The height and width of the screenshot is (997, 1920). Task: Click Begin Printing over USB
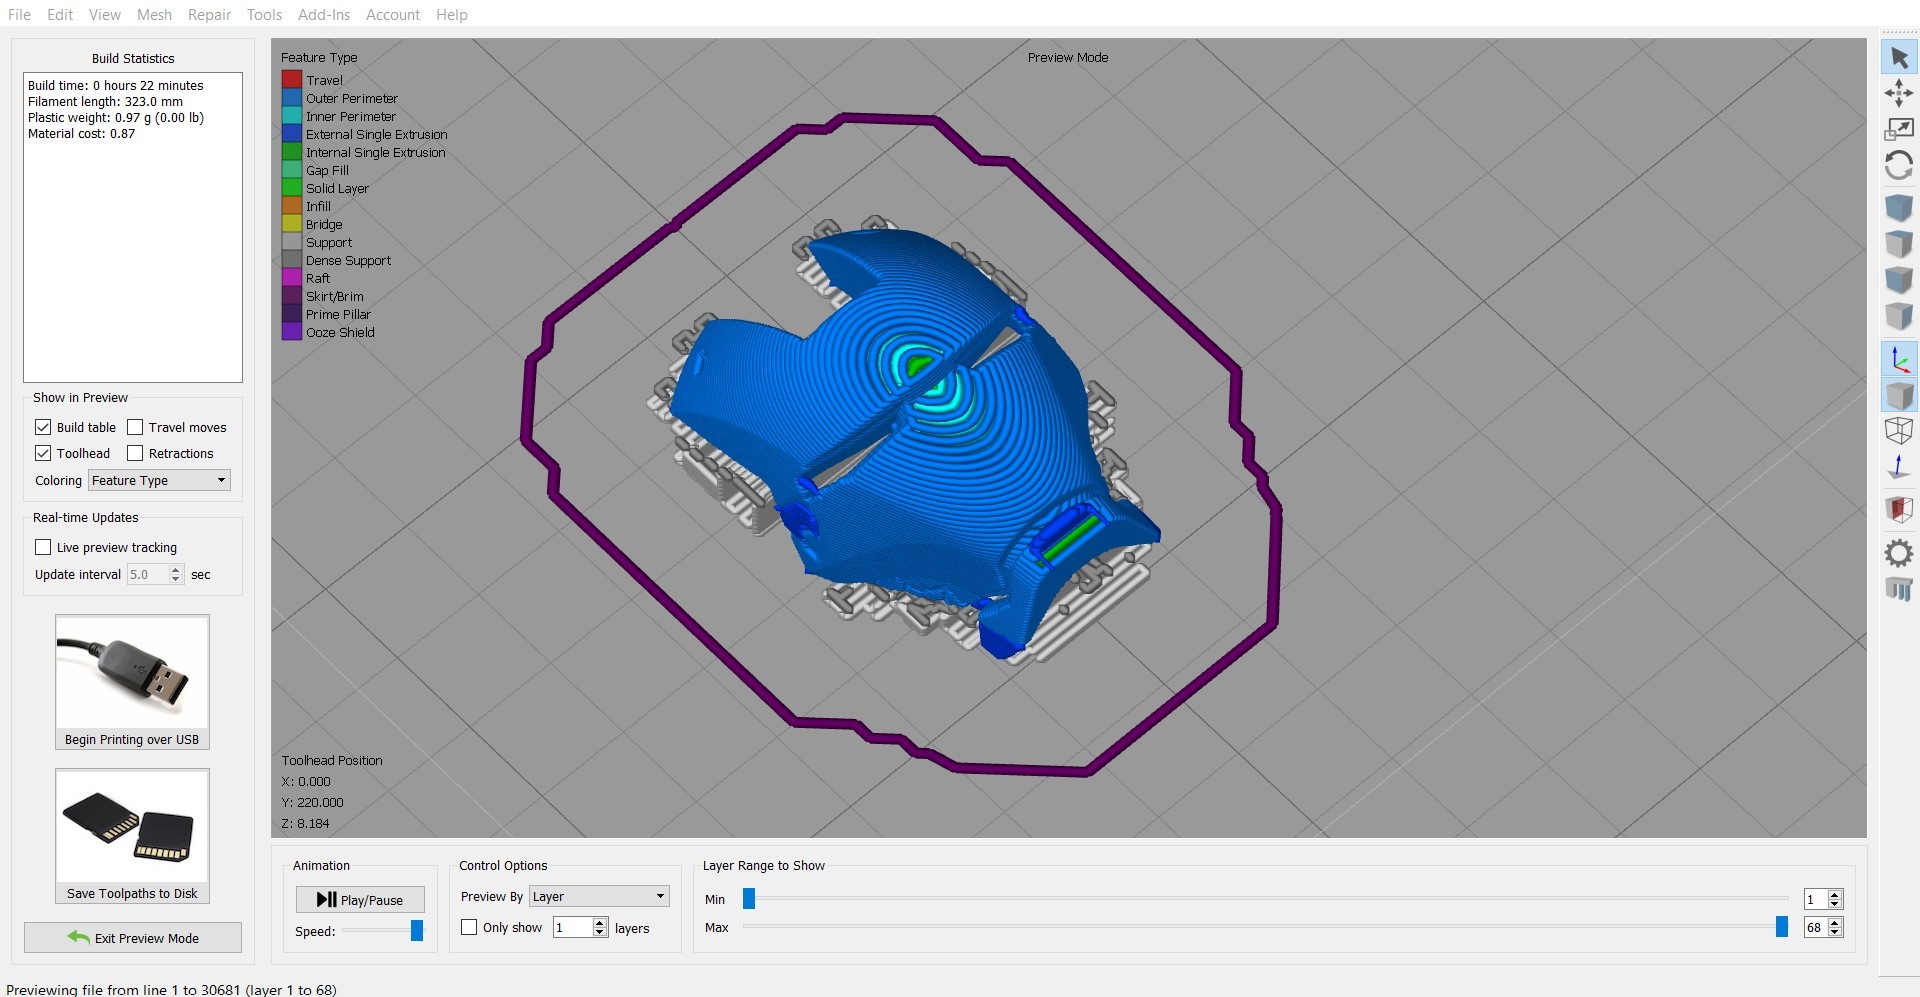pyautogui.click(x=132, y=682)
